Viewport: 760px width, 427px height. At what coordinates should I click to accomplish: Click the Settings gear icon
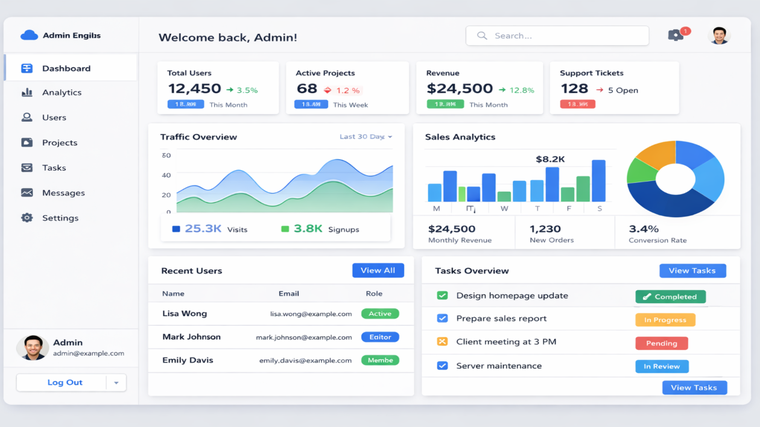pos(27,218)
